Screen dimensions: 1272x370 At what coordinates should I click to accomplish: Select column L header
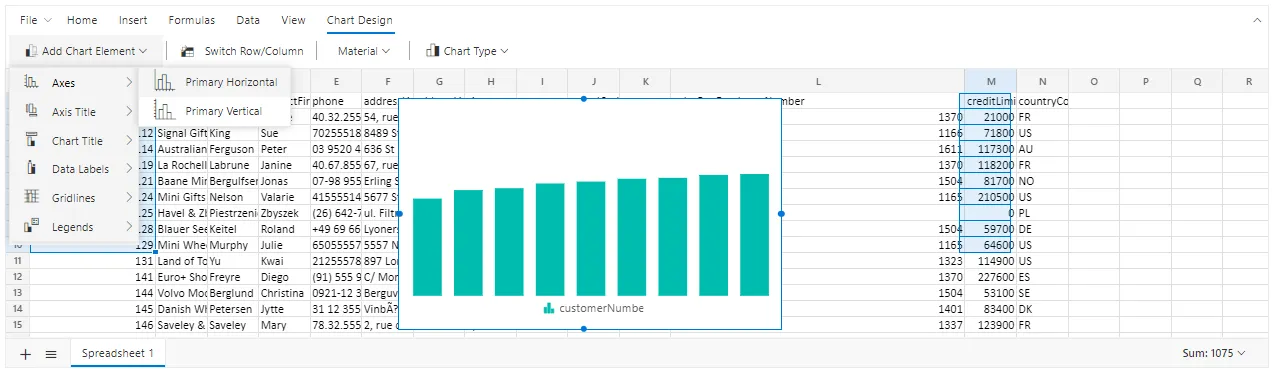click(x=818, y=81)
